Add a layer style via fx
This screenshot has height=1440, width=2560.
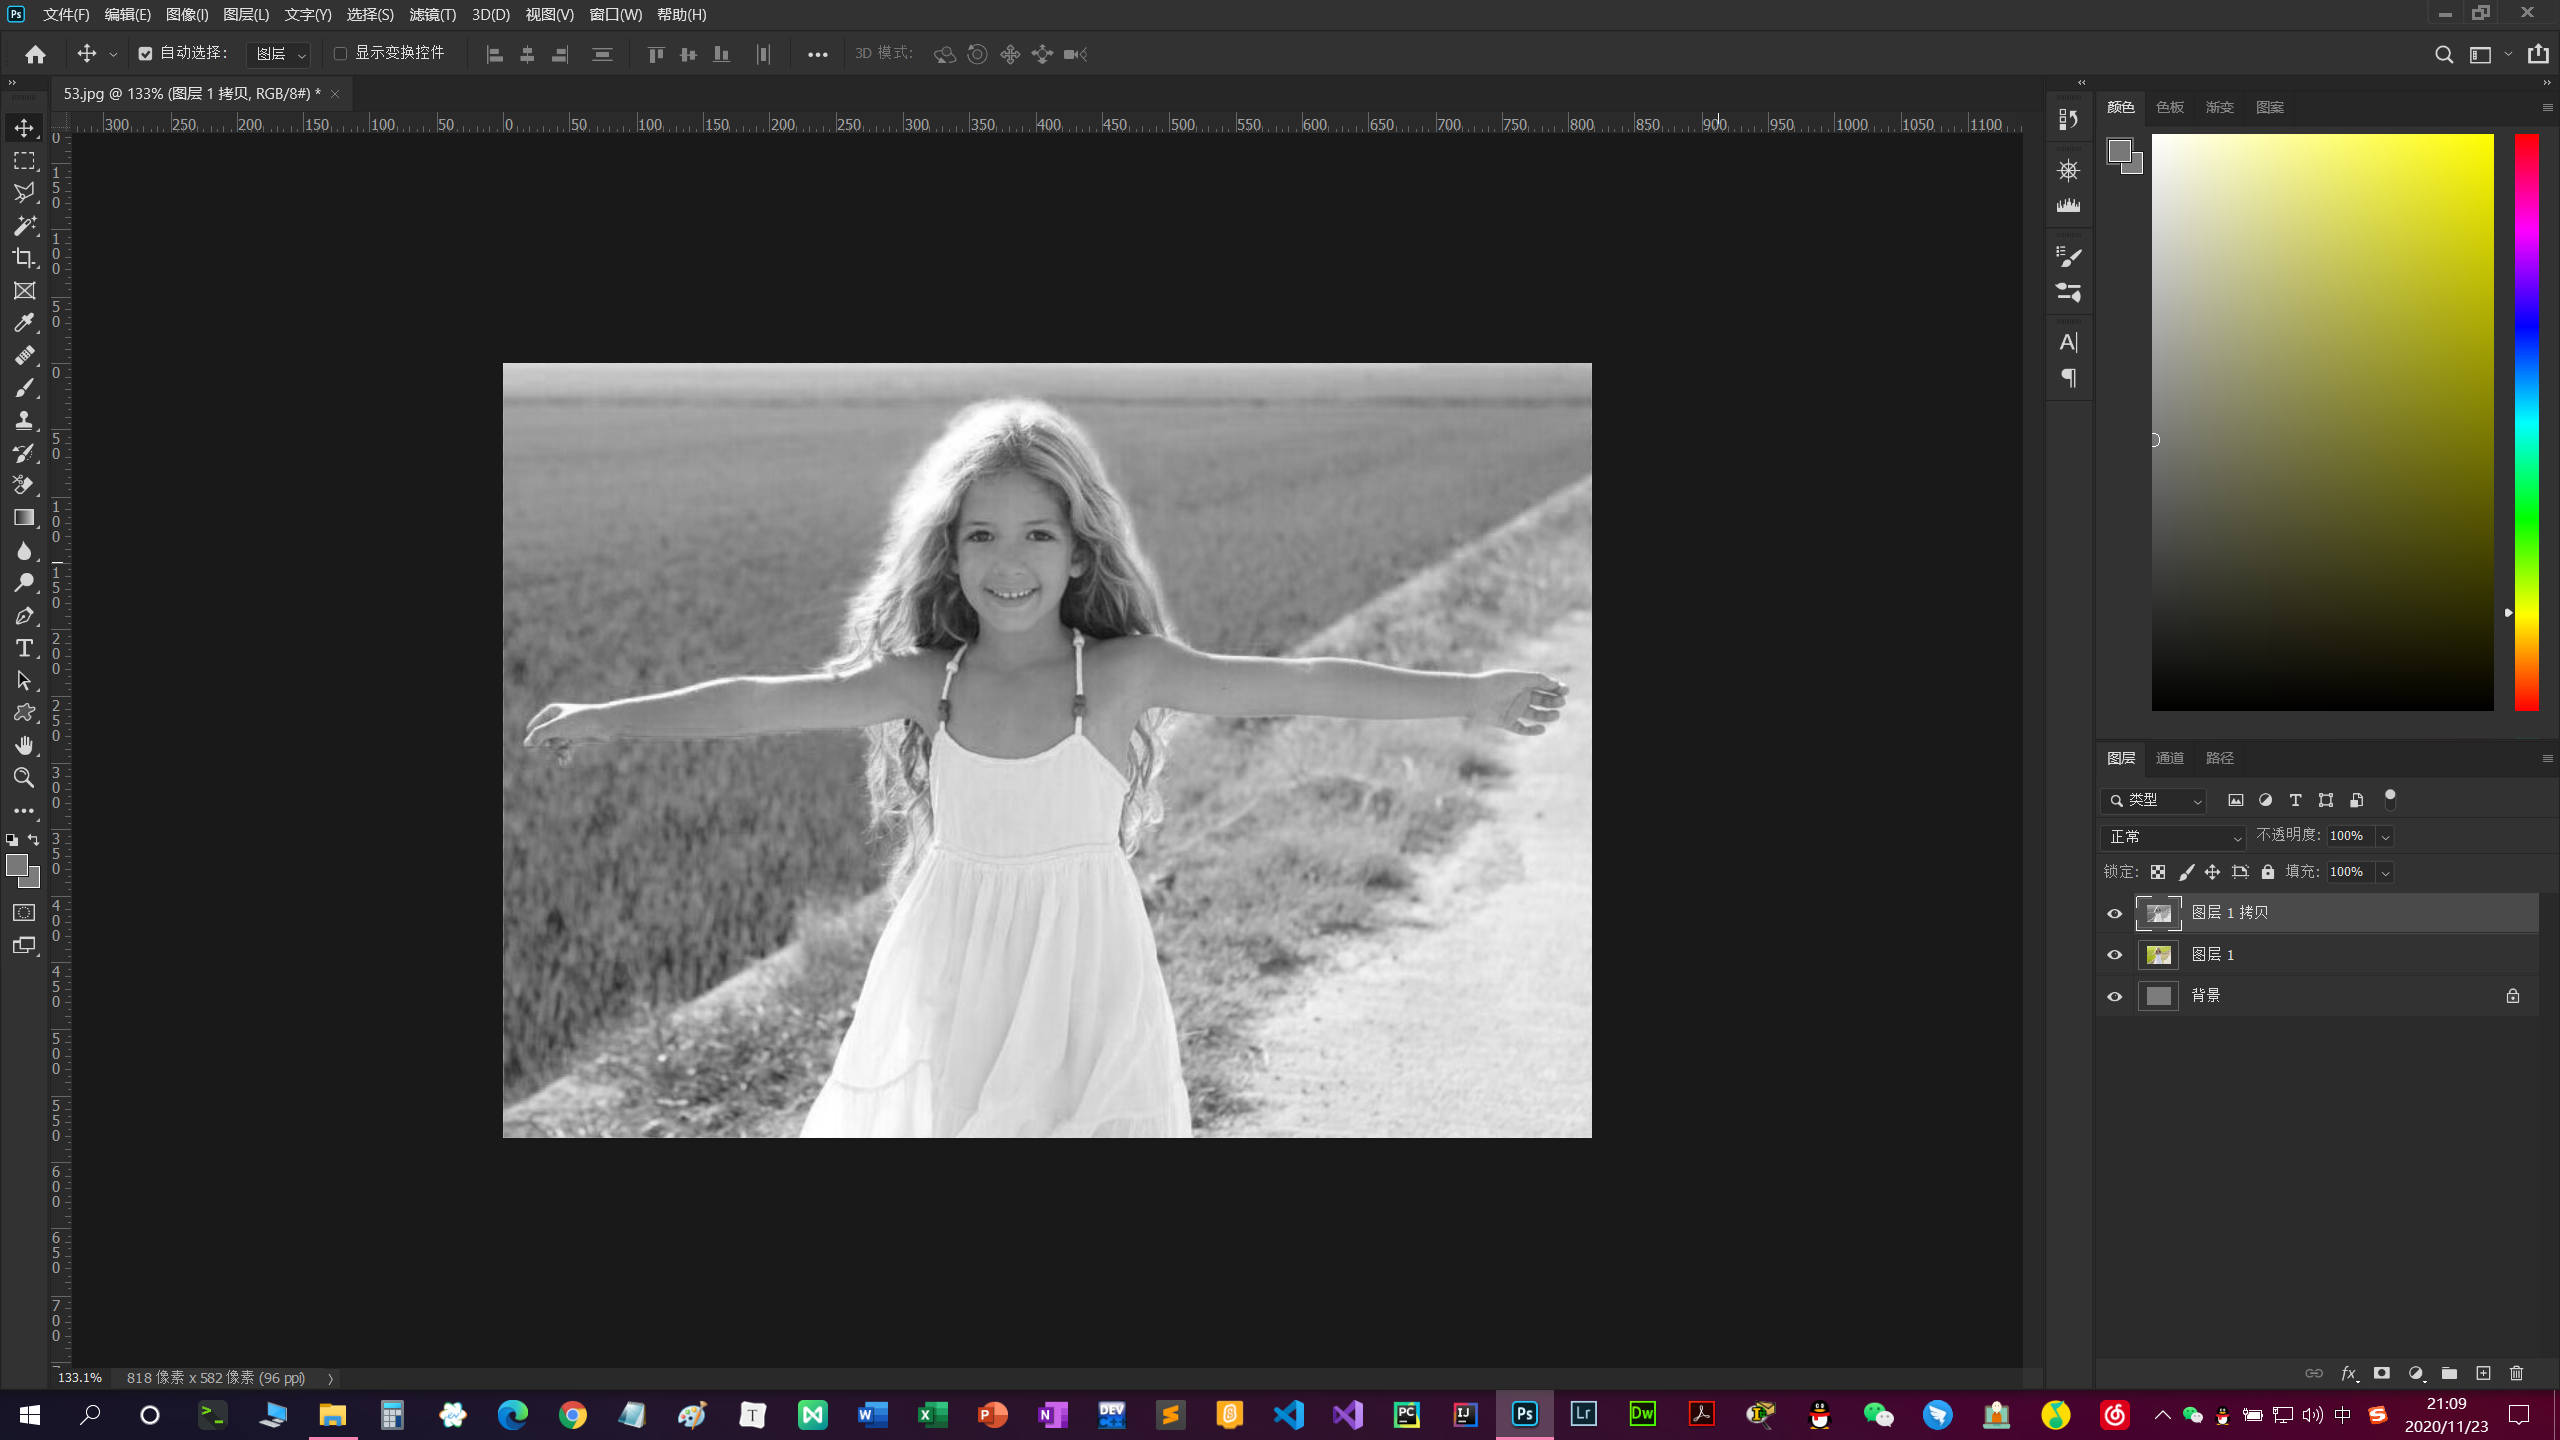pyautogui.click(x=2349, y=1373)
